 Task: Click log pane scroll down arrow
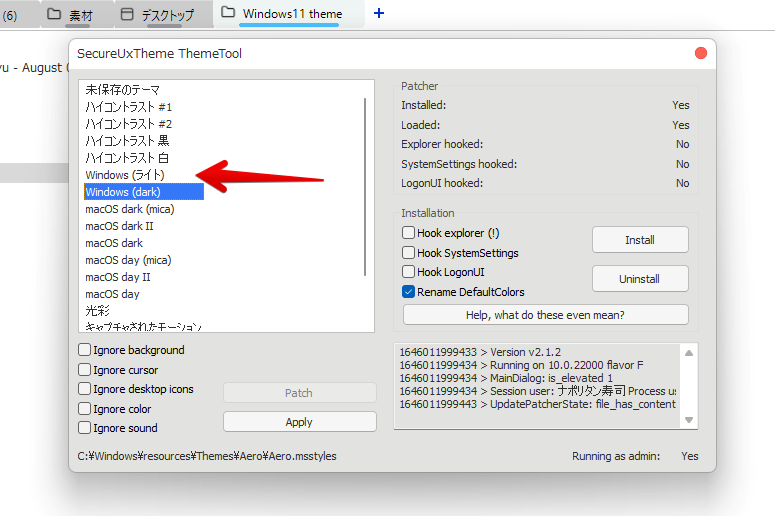coord(689,420)
